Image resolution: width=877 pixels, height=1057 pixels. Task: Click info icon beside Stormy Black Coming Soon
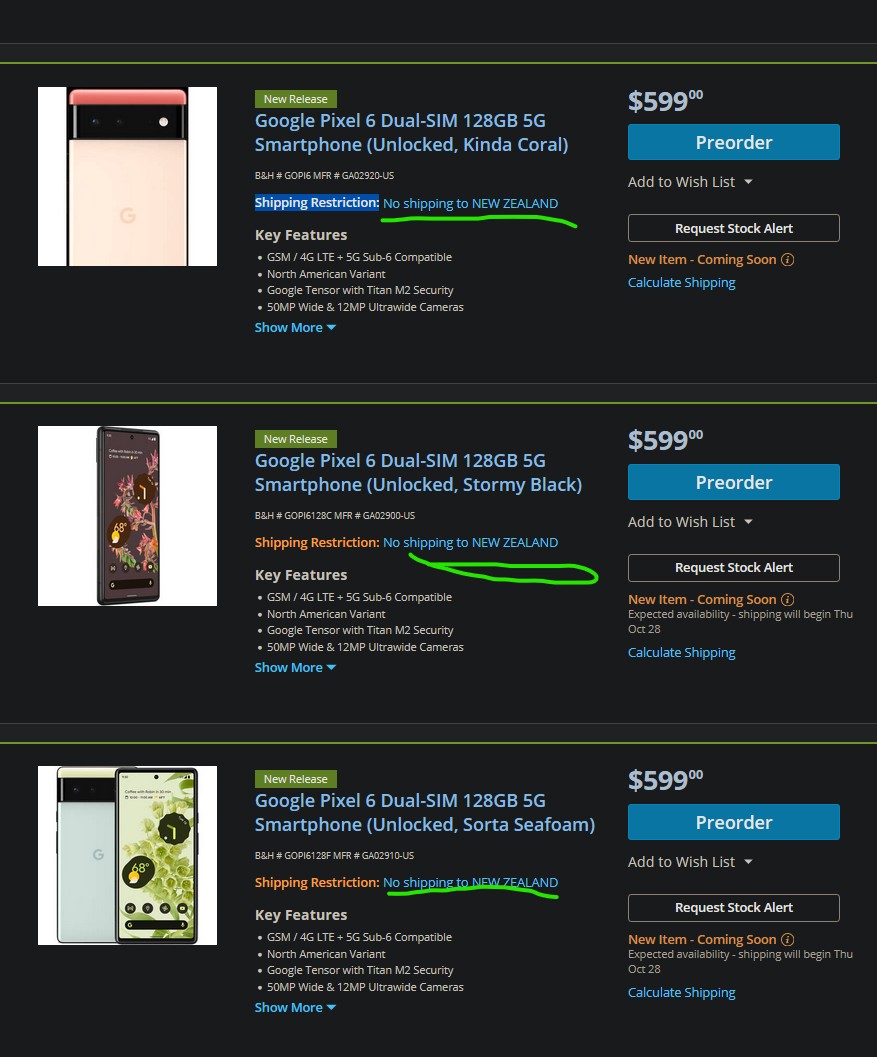(x=787, y=599)
